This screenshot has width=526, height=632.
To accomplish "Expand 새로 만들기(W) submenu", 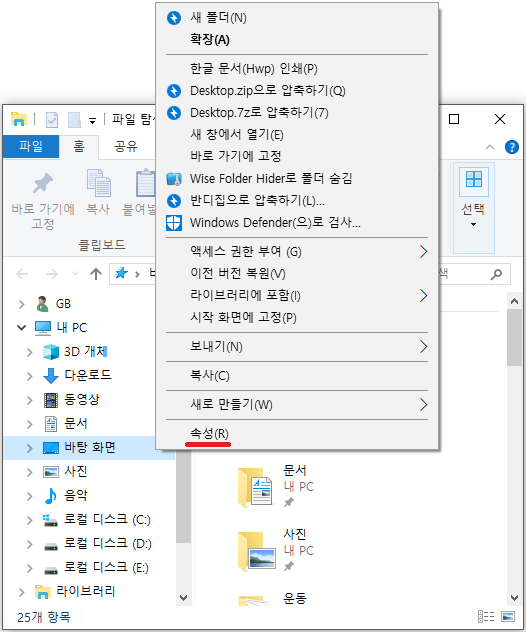I will 297,404.
